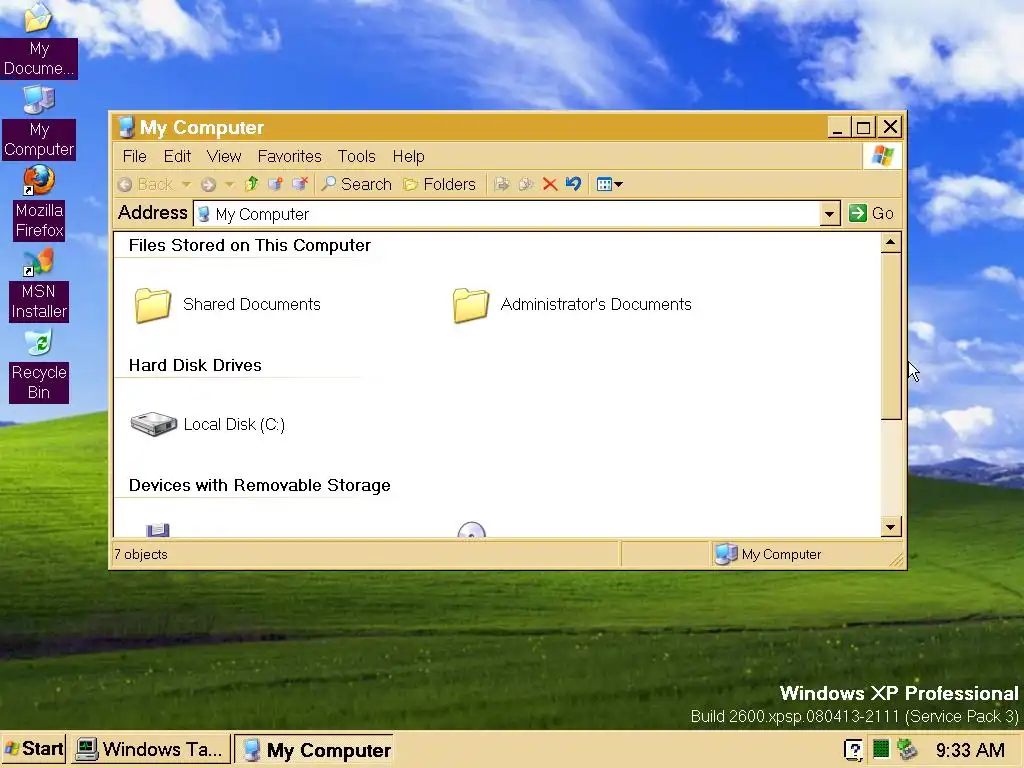
Task: Click the blue Undo toolbar icon
Action: tap(573, 184)
